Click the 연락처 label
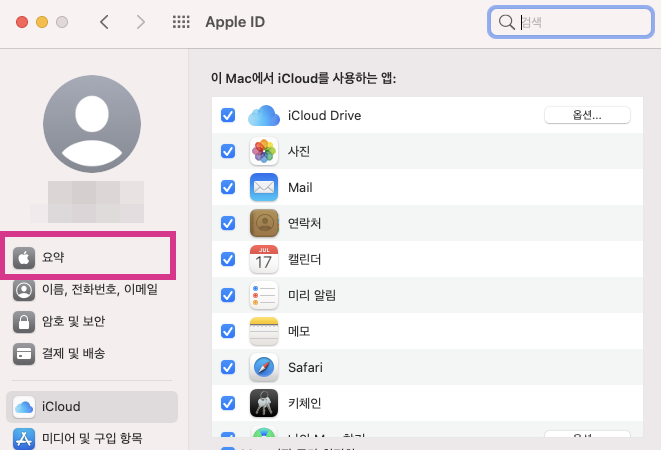 (x=304, y=223)
